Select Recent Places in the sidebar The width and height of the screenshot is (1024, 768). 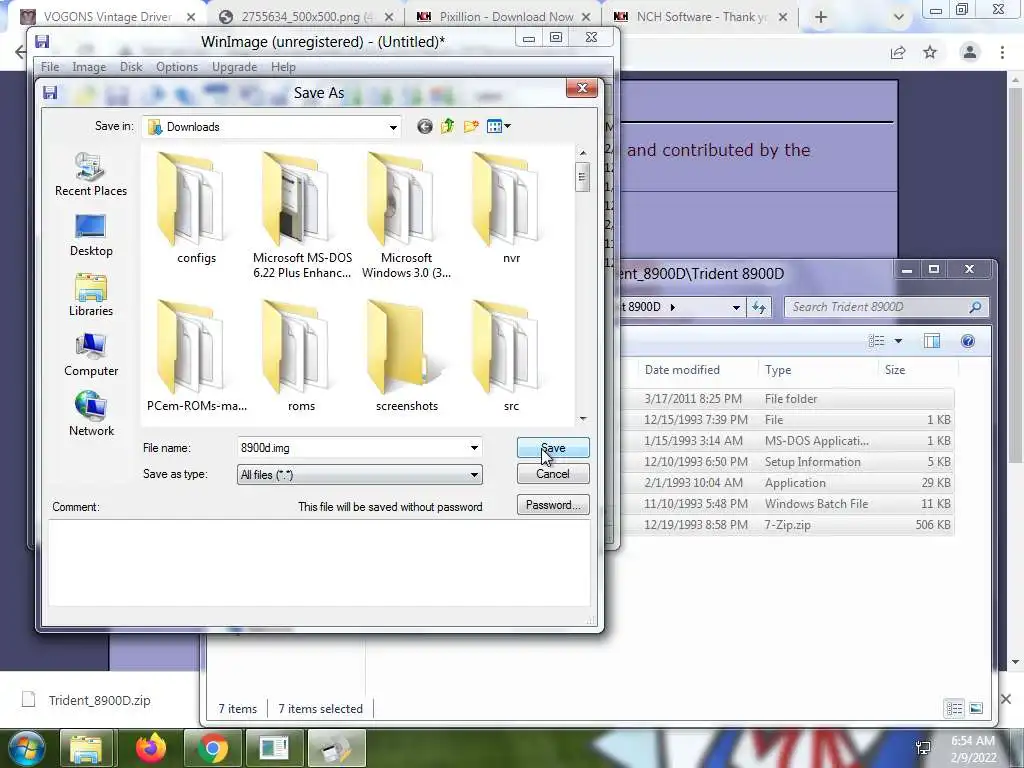[x=91, y=174]
